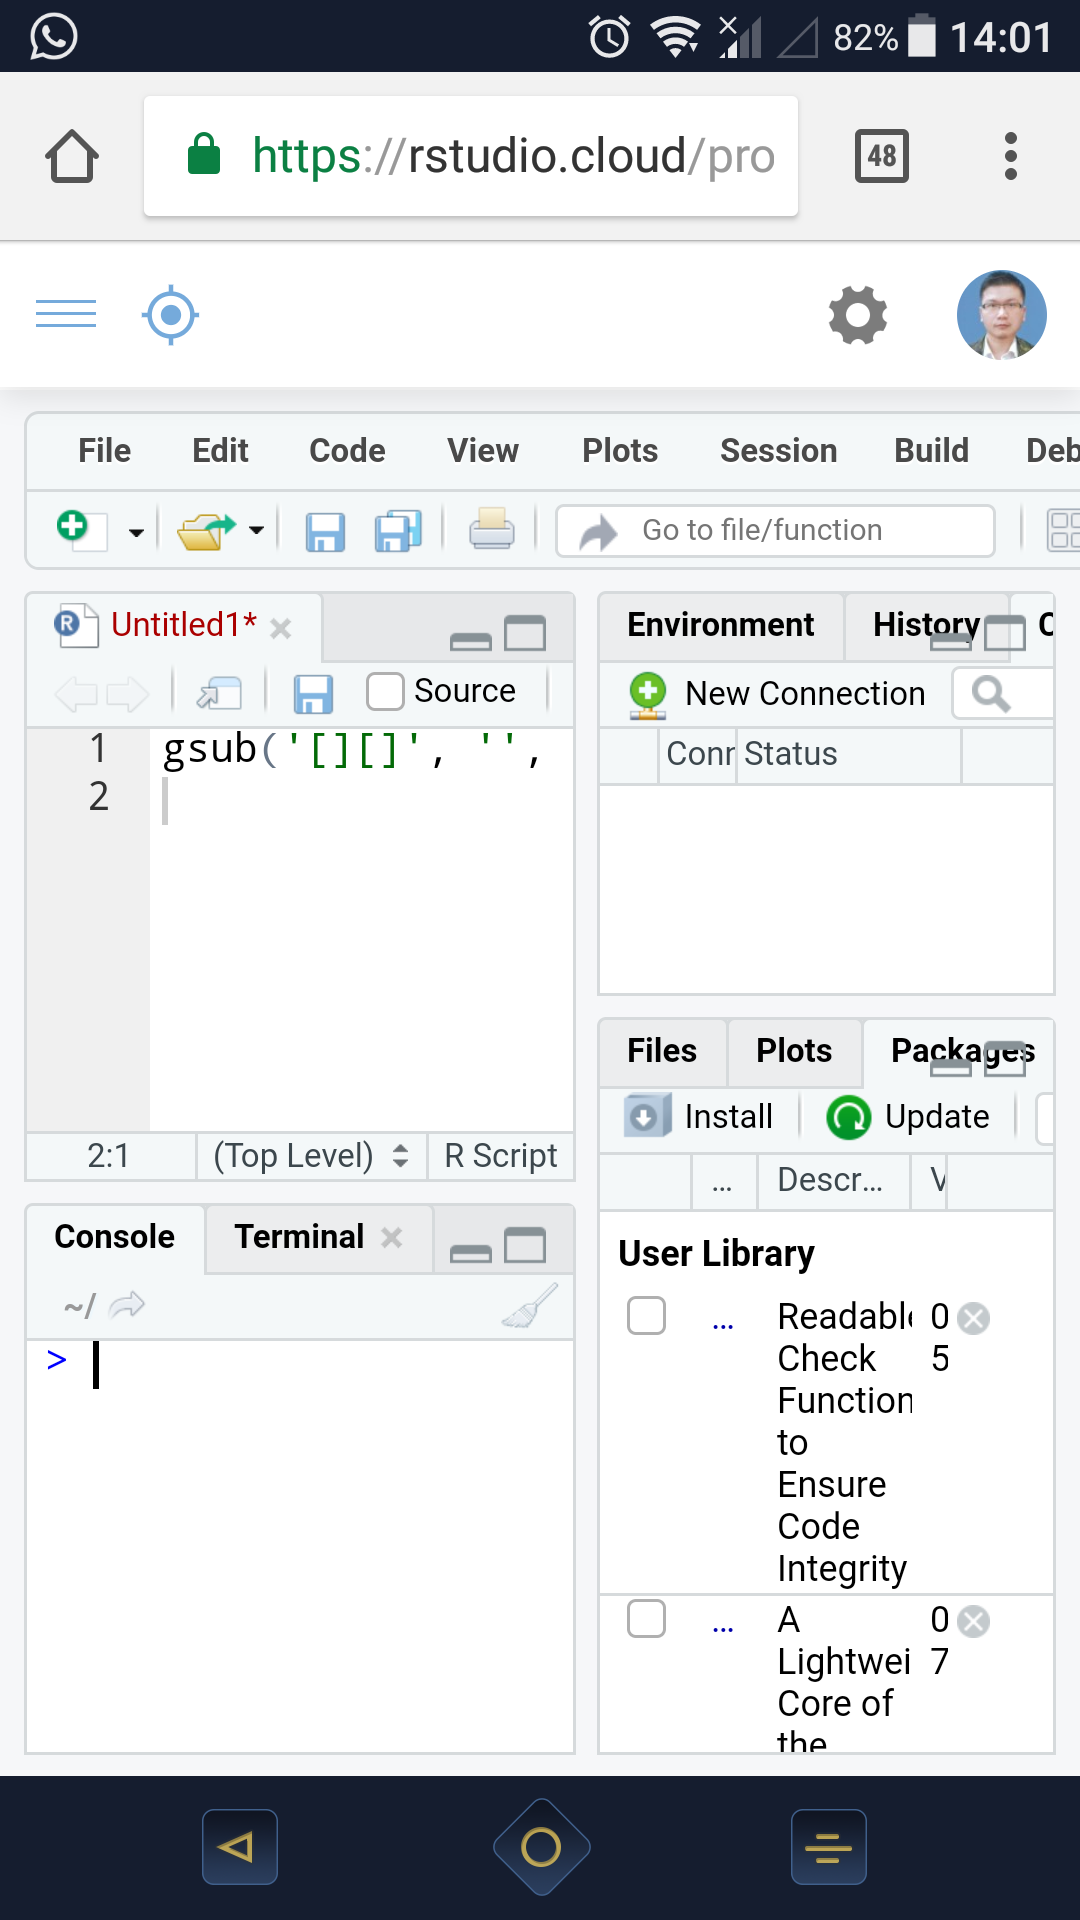
Task: Save the current document from main toolbar
Action: coord(325,531)
